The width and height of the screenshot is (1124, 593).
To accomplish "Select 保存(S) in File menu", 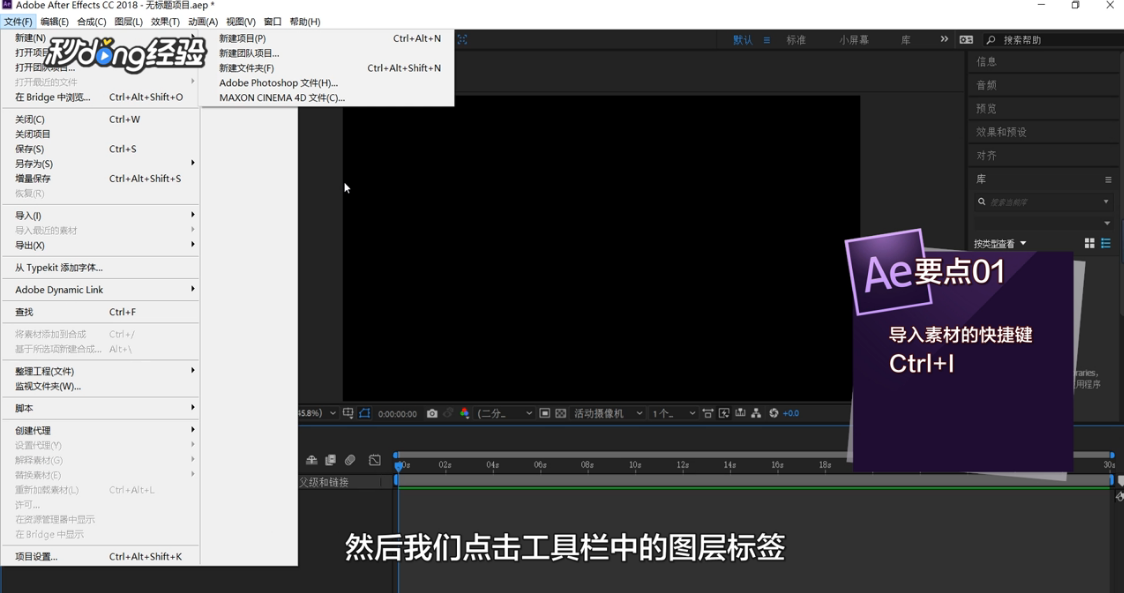I will pyautogui.click(x=101, y=149).
